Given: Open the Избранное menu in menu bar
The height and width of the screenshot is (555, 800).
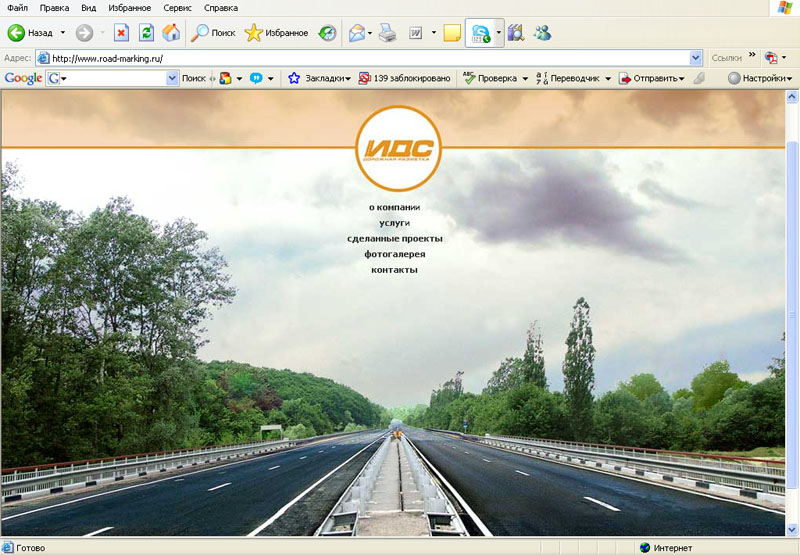Looking at the screenshot, I should pyautogui.click(x=130, y=8).
